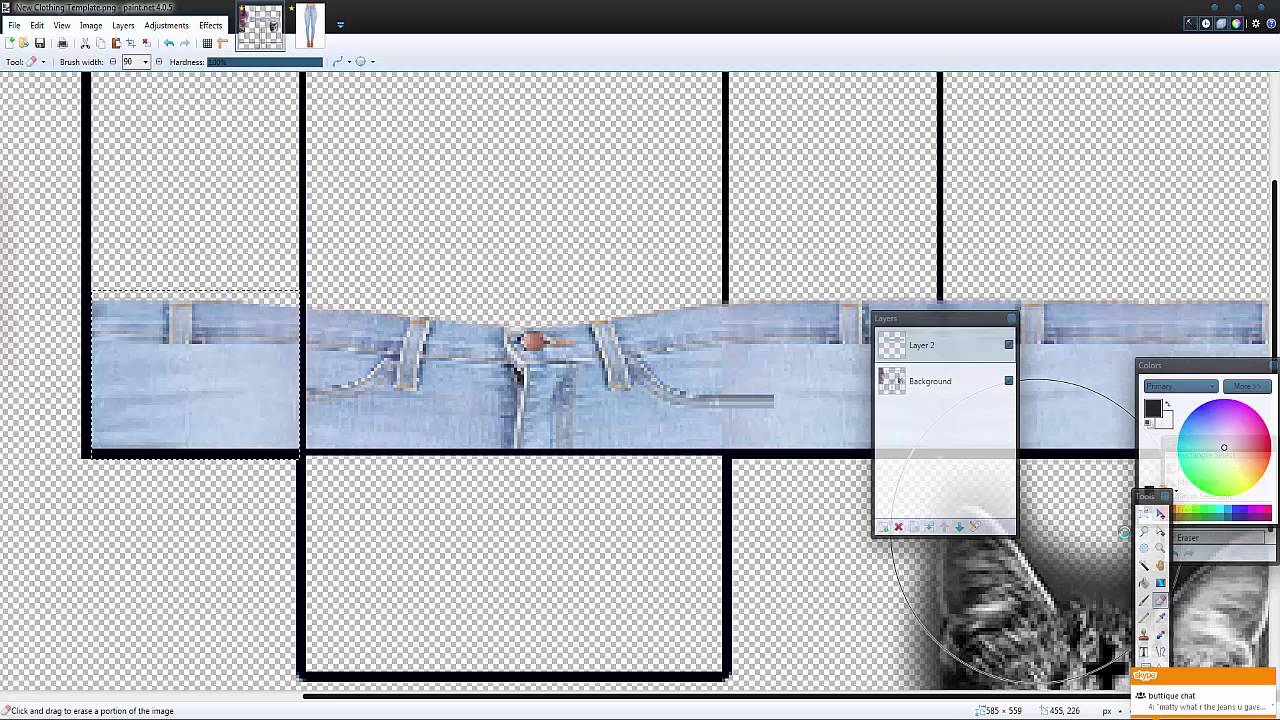1280x720 pixels.
Task: Open the Layers menu
Action: pyautogui.click(x=123, y=25)
